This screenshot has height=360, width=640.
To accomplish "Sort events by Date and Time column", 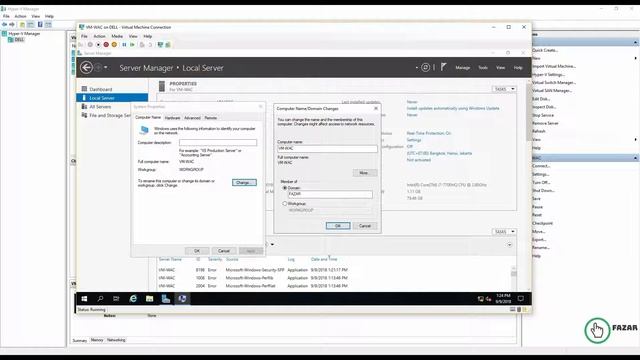I will tap(324, 259).
